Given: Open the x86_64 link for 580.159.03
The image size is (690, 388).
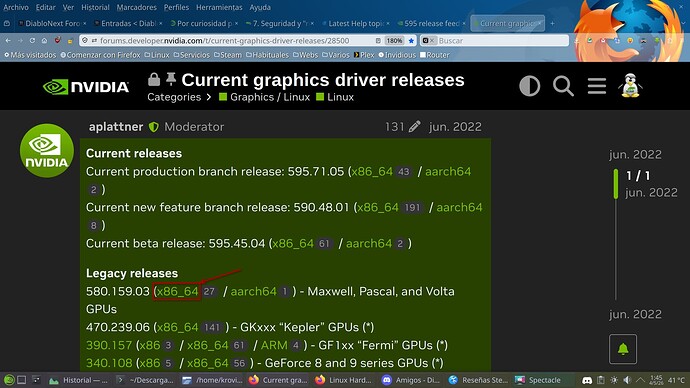Looking at the screenshot, I should 178,291.
